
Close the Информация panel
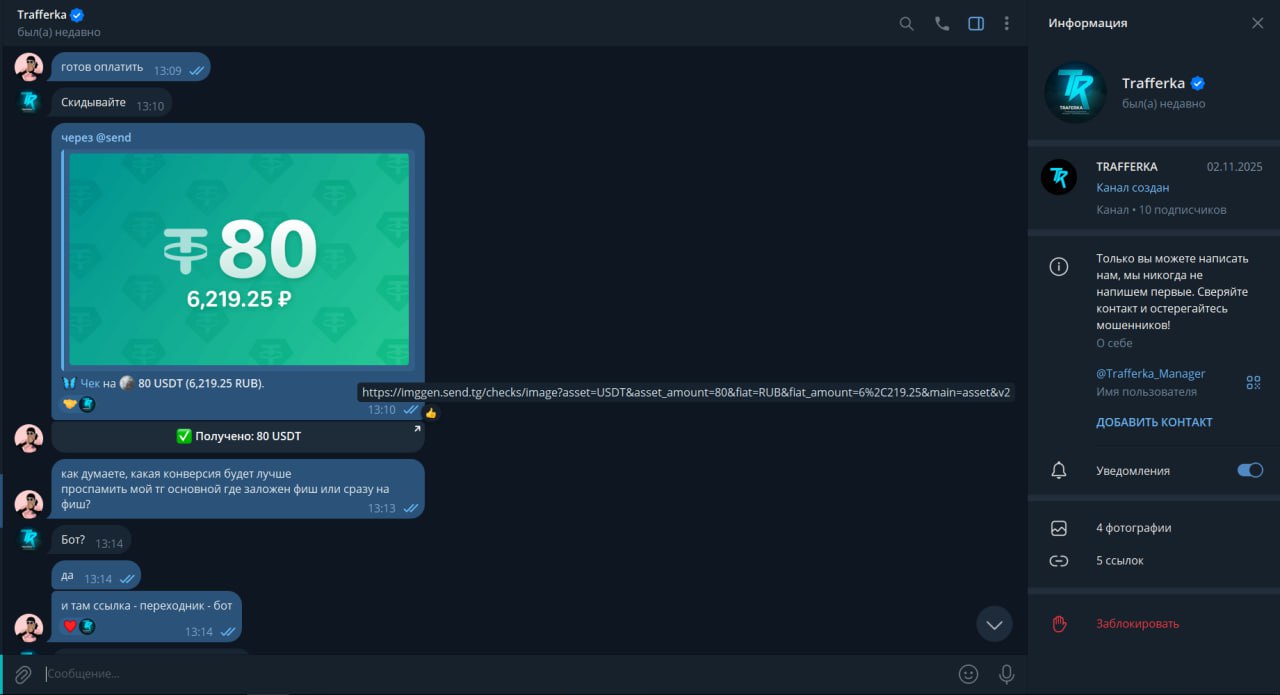(x=1257, y=23)
